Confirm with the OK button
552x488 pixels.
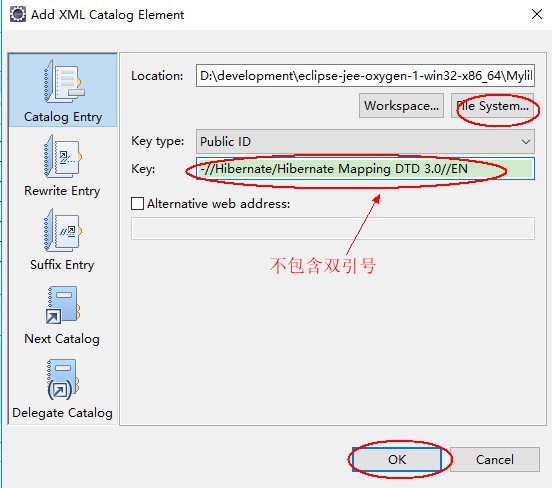[397, 459]
